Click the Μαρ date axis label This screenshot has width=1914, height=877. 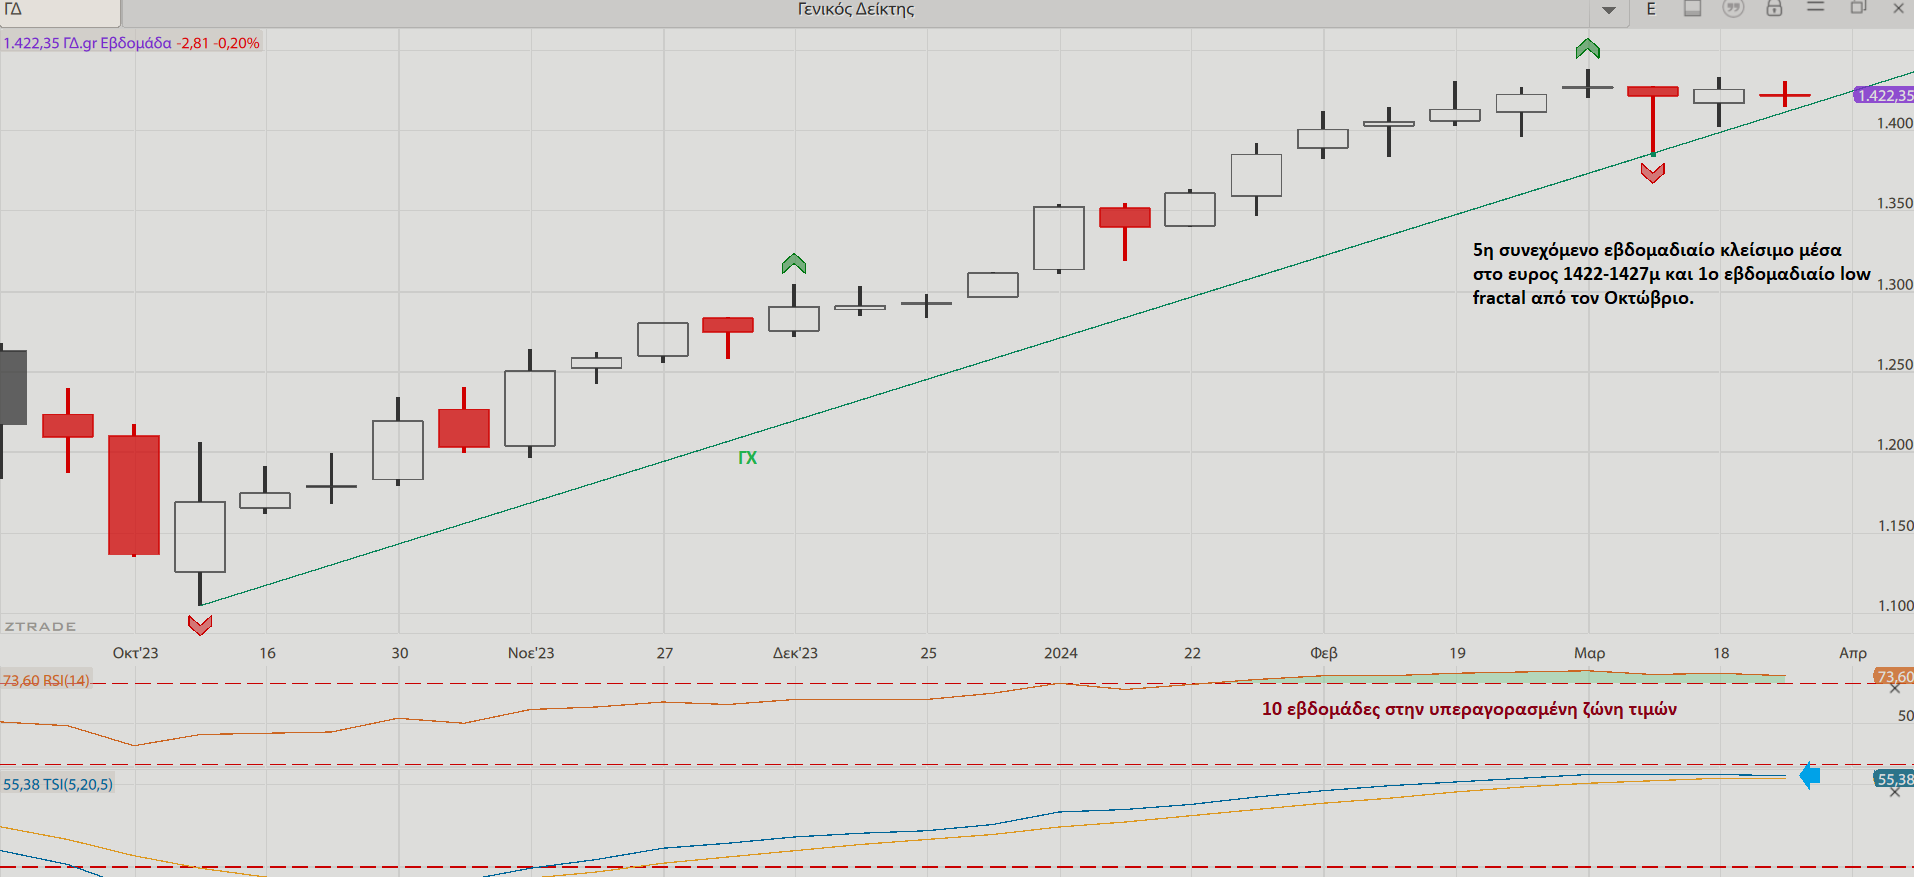point(1589,653)
